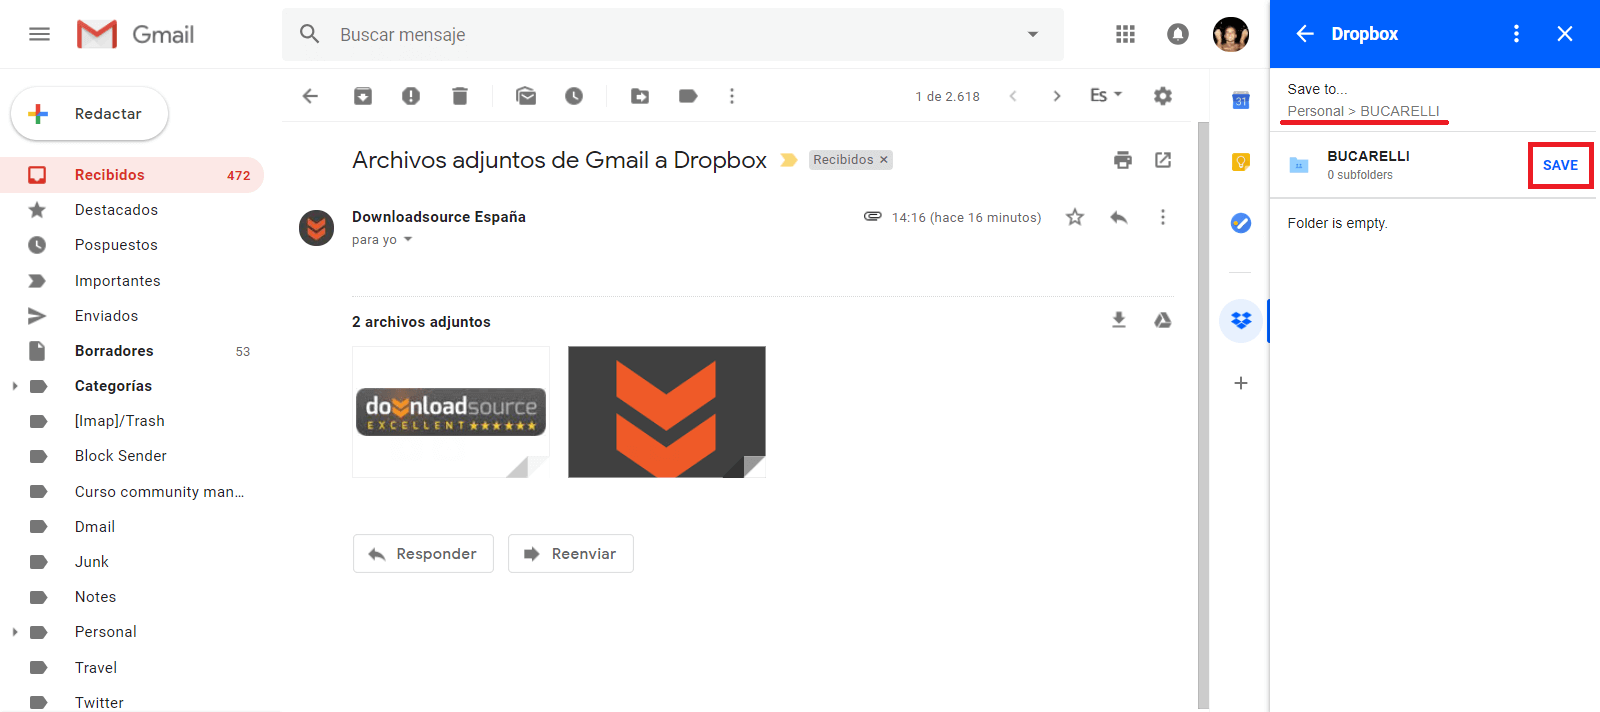The height and width of the screenshot is (712, 1600).
Task: Mark message as unread
Action: [526, 96]
